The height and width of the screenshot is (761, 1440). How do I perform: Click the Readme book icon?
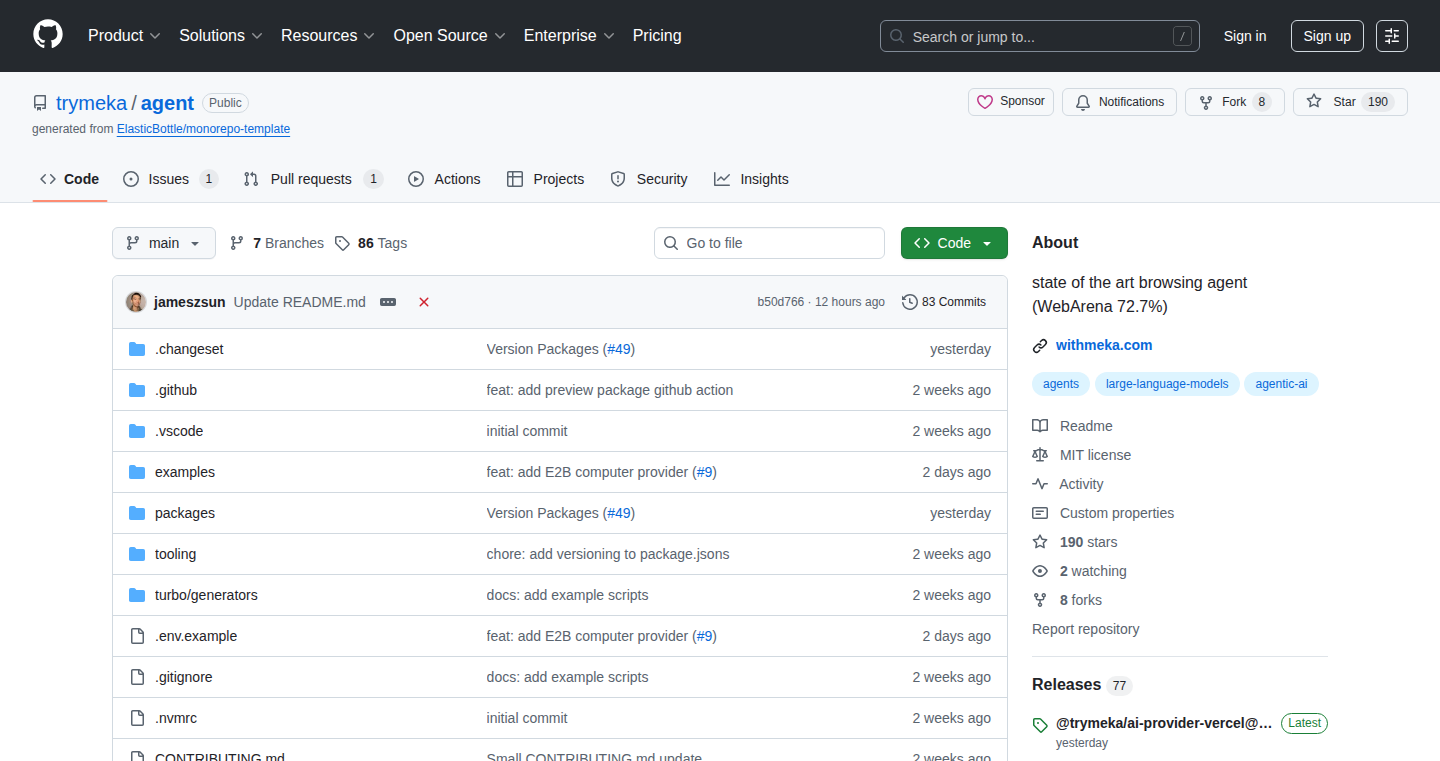[x=1040, y=426]
